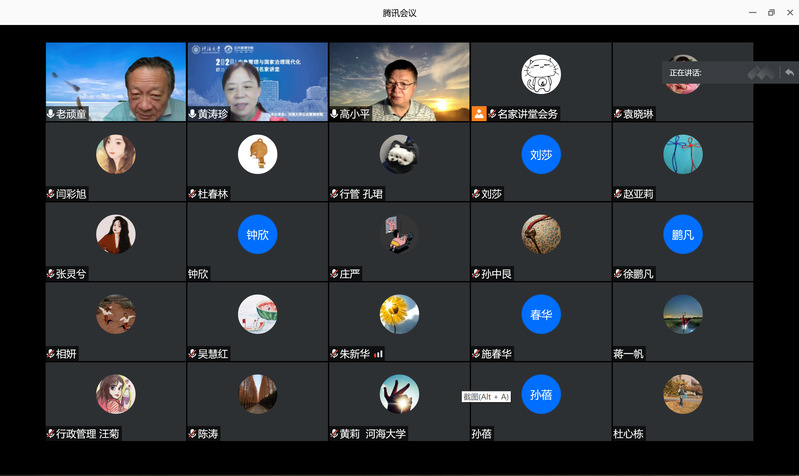Click the muted mic icon beside 闫彩旭

point(51,194)
